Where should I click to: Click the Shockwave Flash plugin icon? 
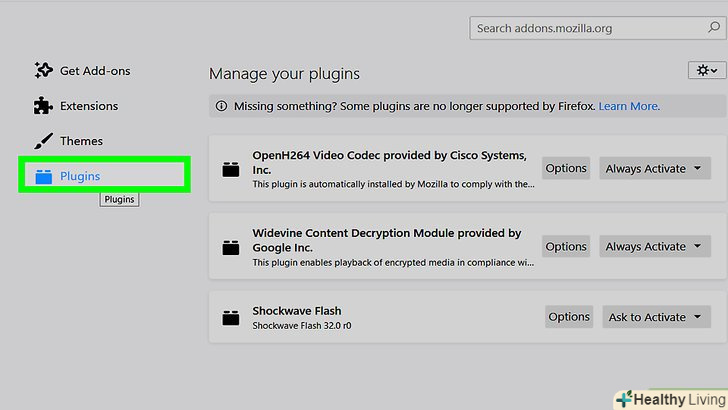click(x=232, y=318)
